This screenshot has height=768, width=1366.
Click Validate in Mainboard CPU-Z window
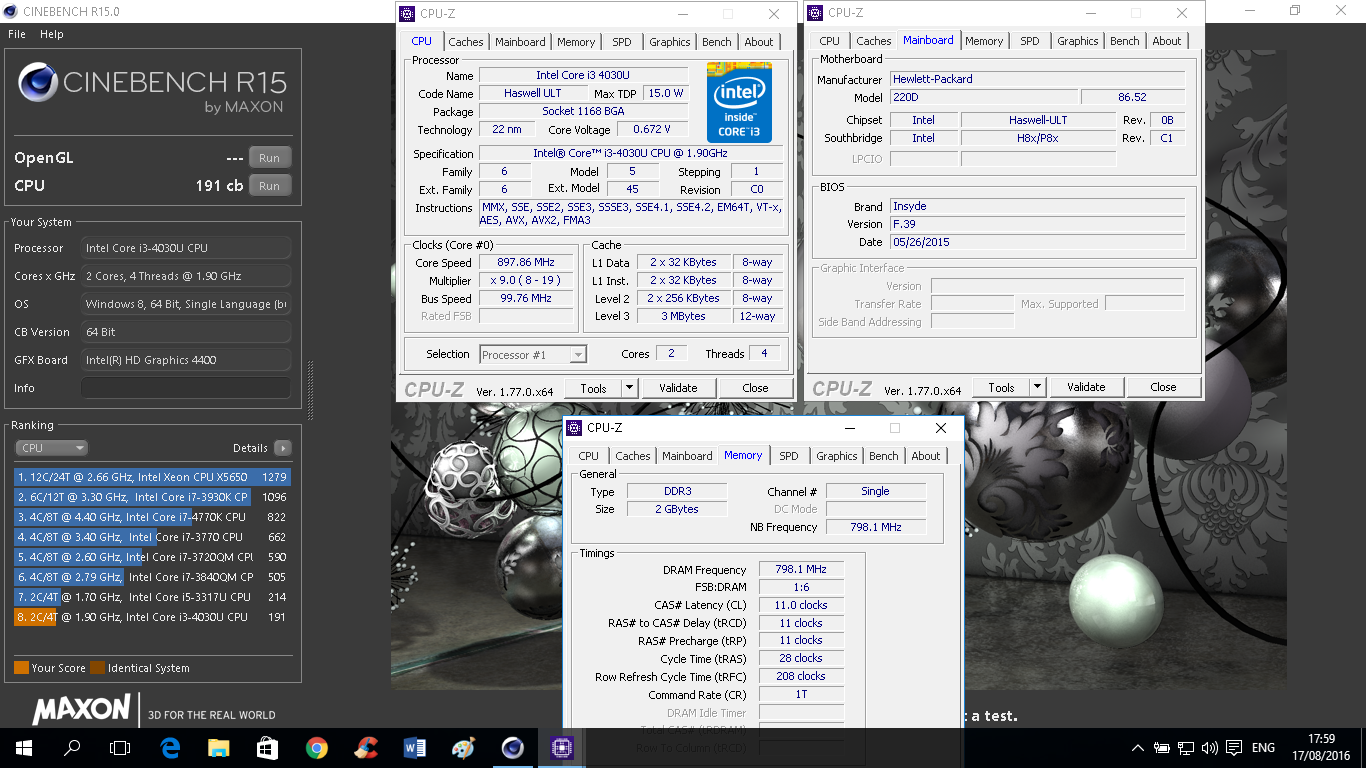[x=1086, y=387]
